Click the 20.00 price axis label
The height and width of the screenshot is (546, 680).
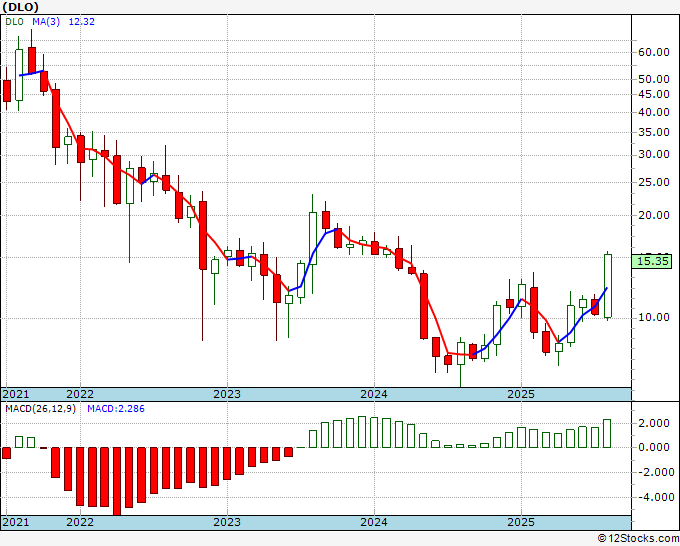point(654,215)
